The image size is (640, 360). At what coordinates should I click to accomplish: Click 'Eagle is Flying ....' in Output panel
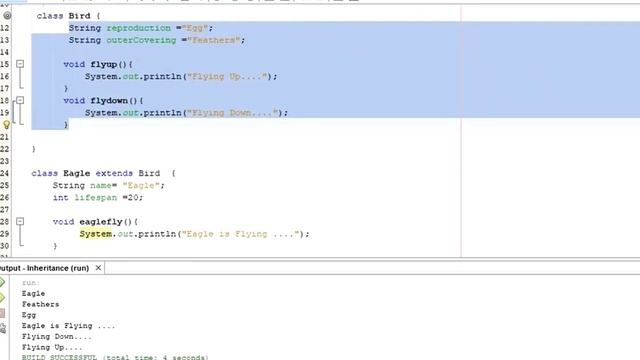(69, 326)
